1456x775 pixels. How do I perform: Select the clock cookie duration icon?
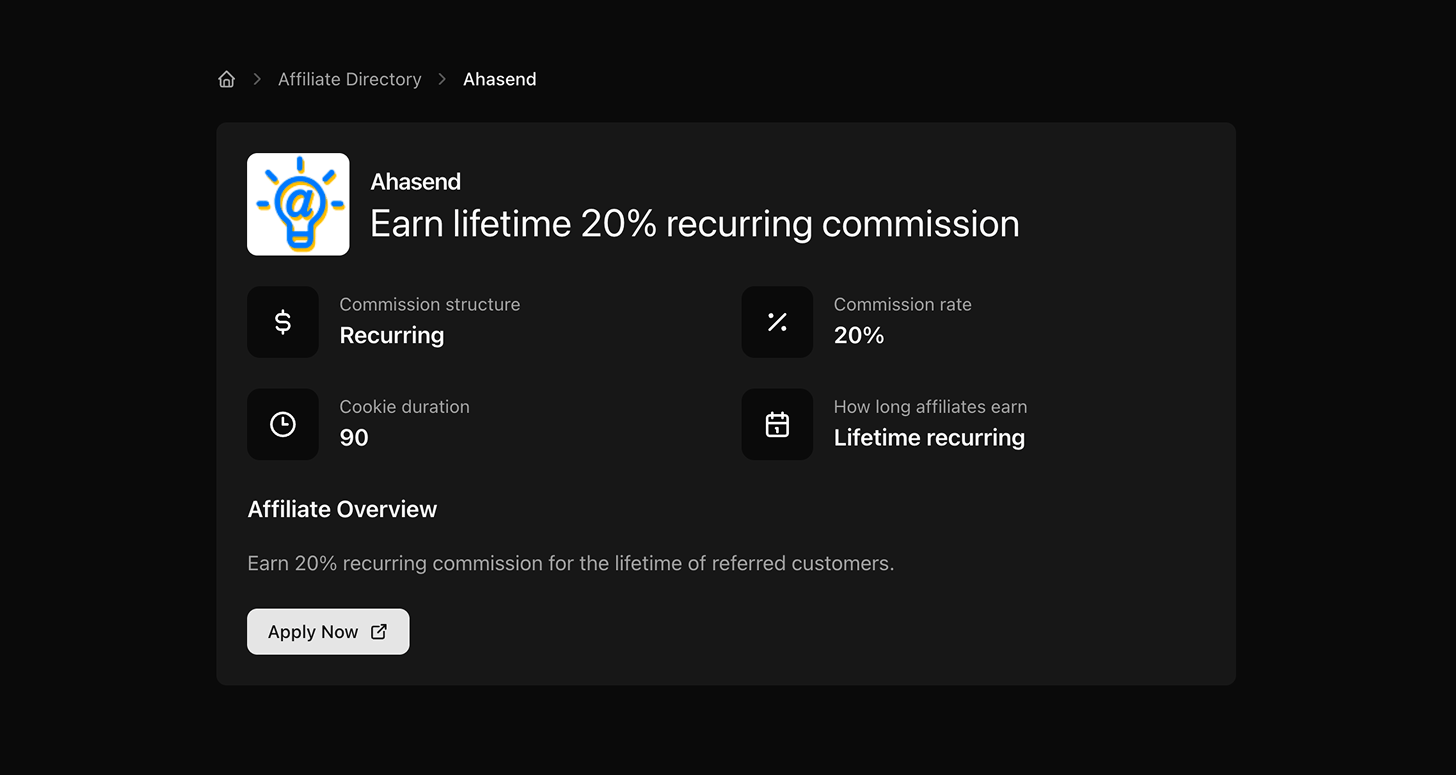coord(283,424)
